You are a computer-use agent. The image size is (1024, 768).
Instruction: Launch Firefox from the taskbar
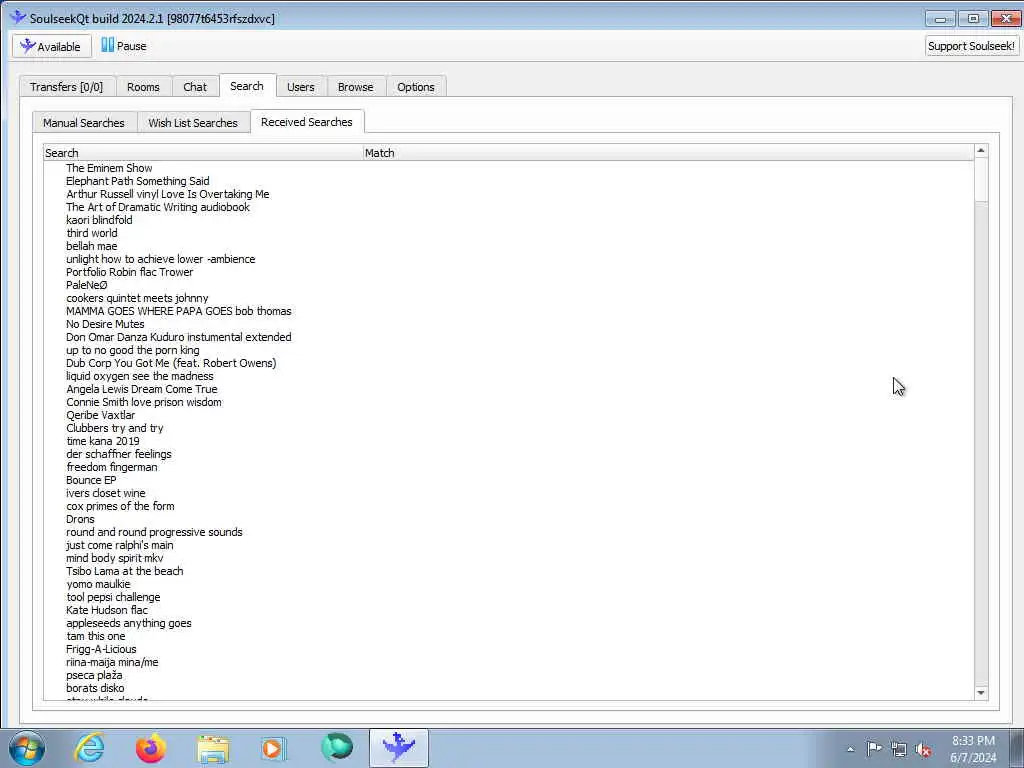pos(151,748)
